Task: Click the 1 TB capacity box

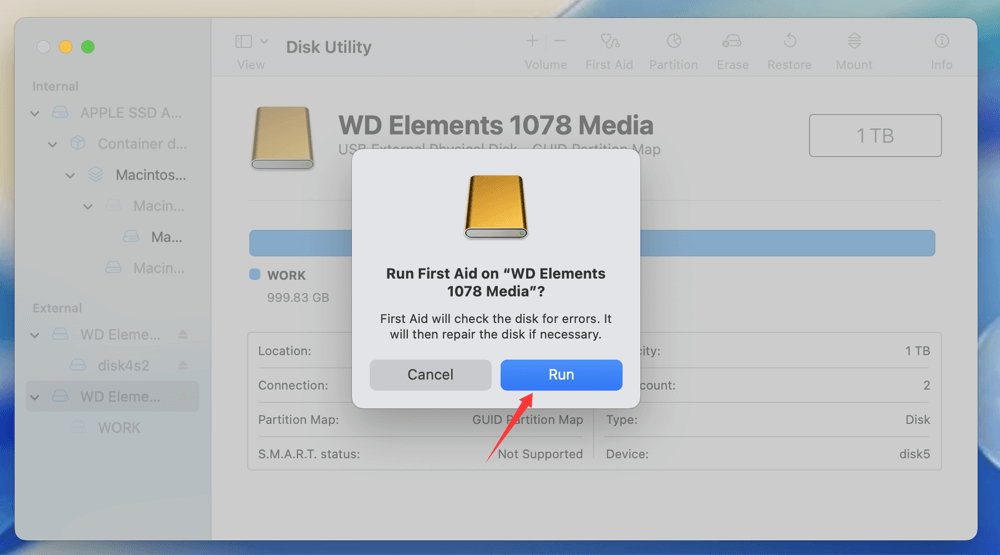Action: coord(875,135)
